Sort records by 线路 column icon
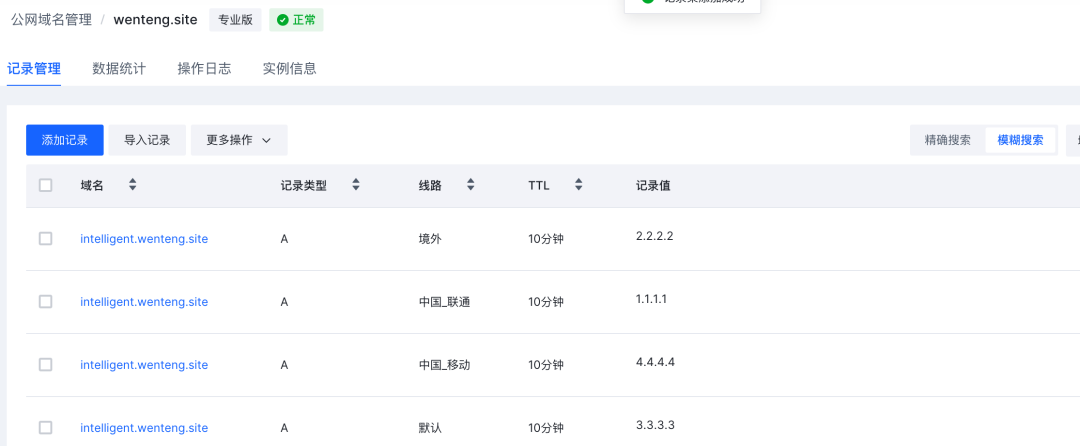This screenshot has height=446, width=1080. click(470, 185)
